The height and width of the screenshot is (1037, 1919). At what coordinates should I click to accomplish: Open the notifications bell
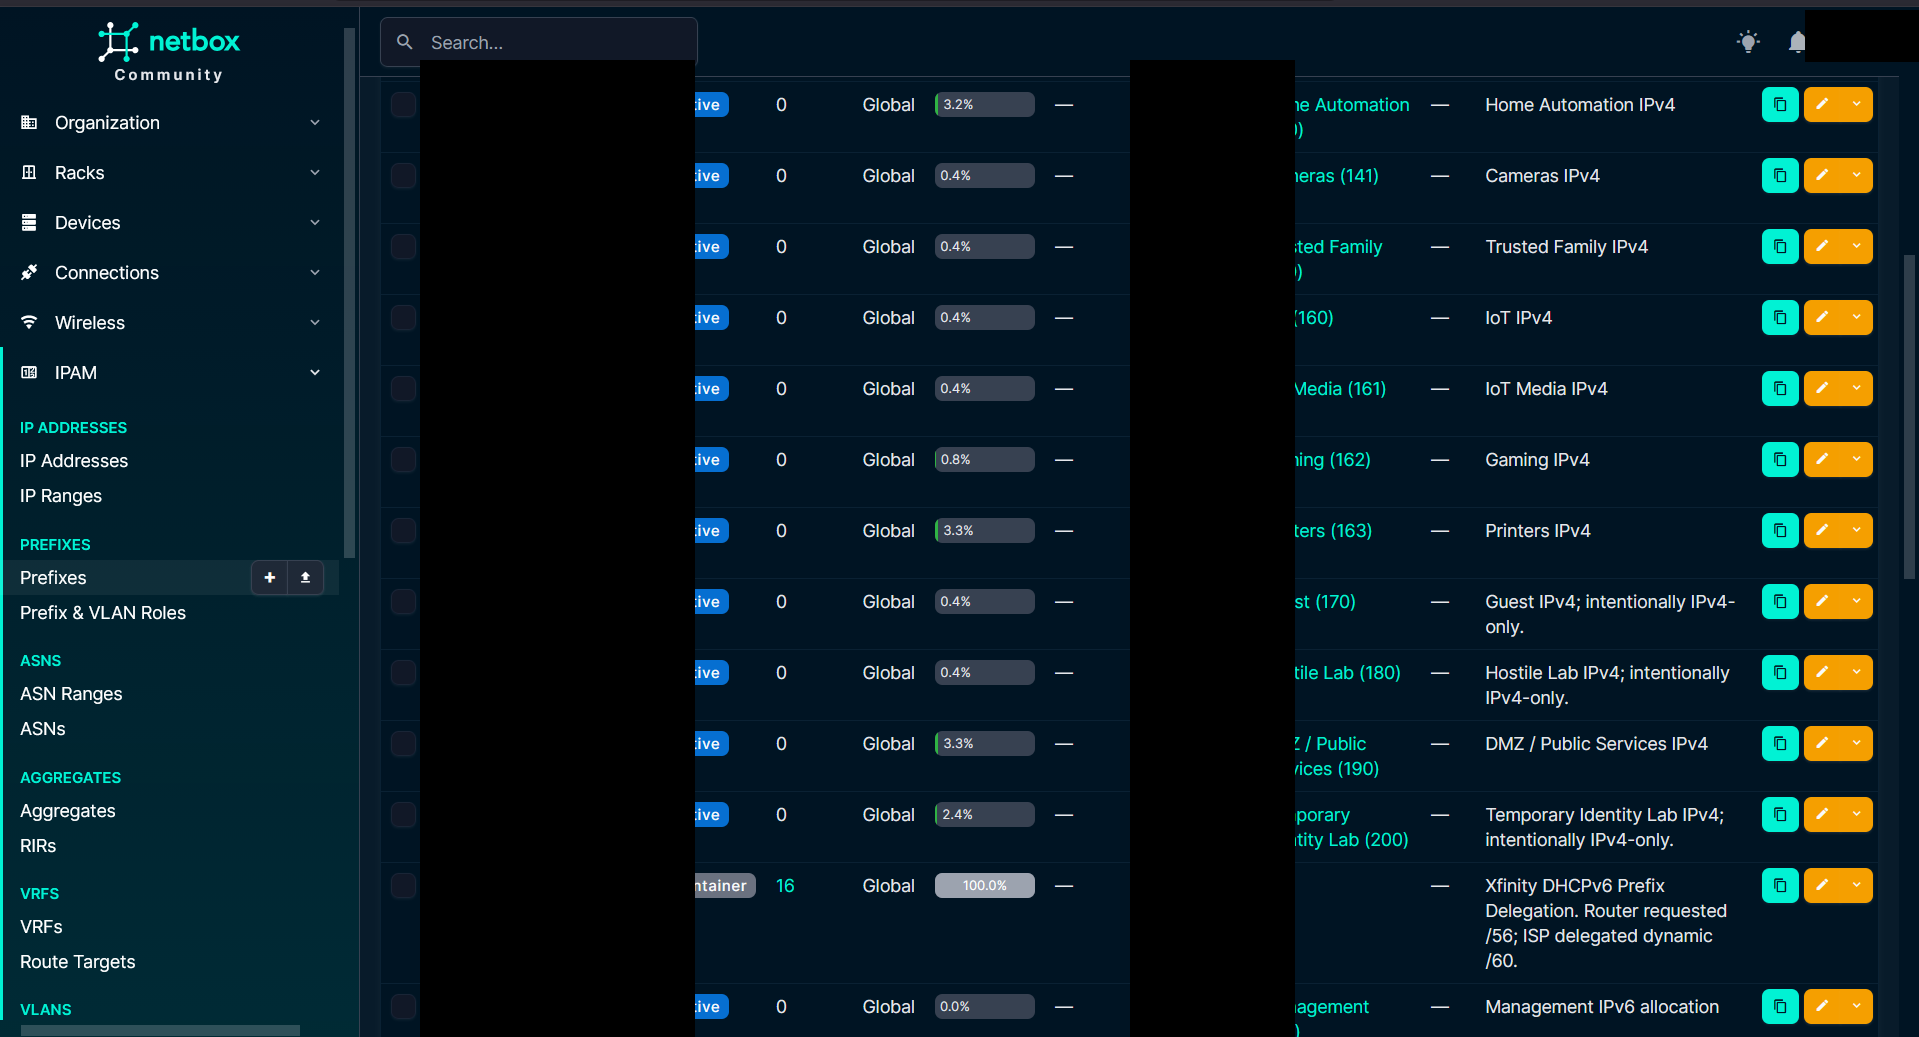(x=1797, y=42)
